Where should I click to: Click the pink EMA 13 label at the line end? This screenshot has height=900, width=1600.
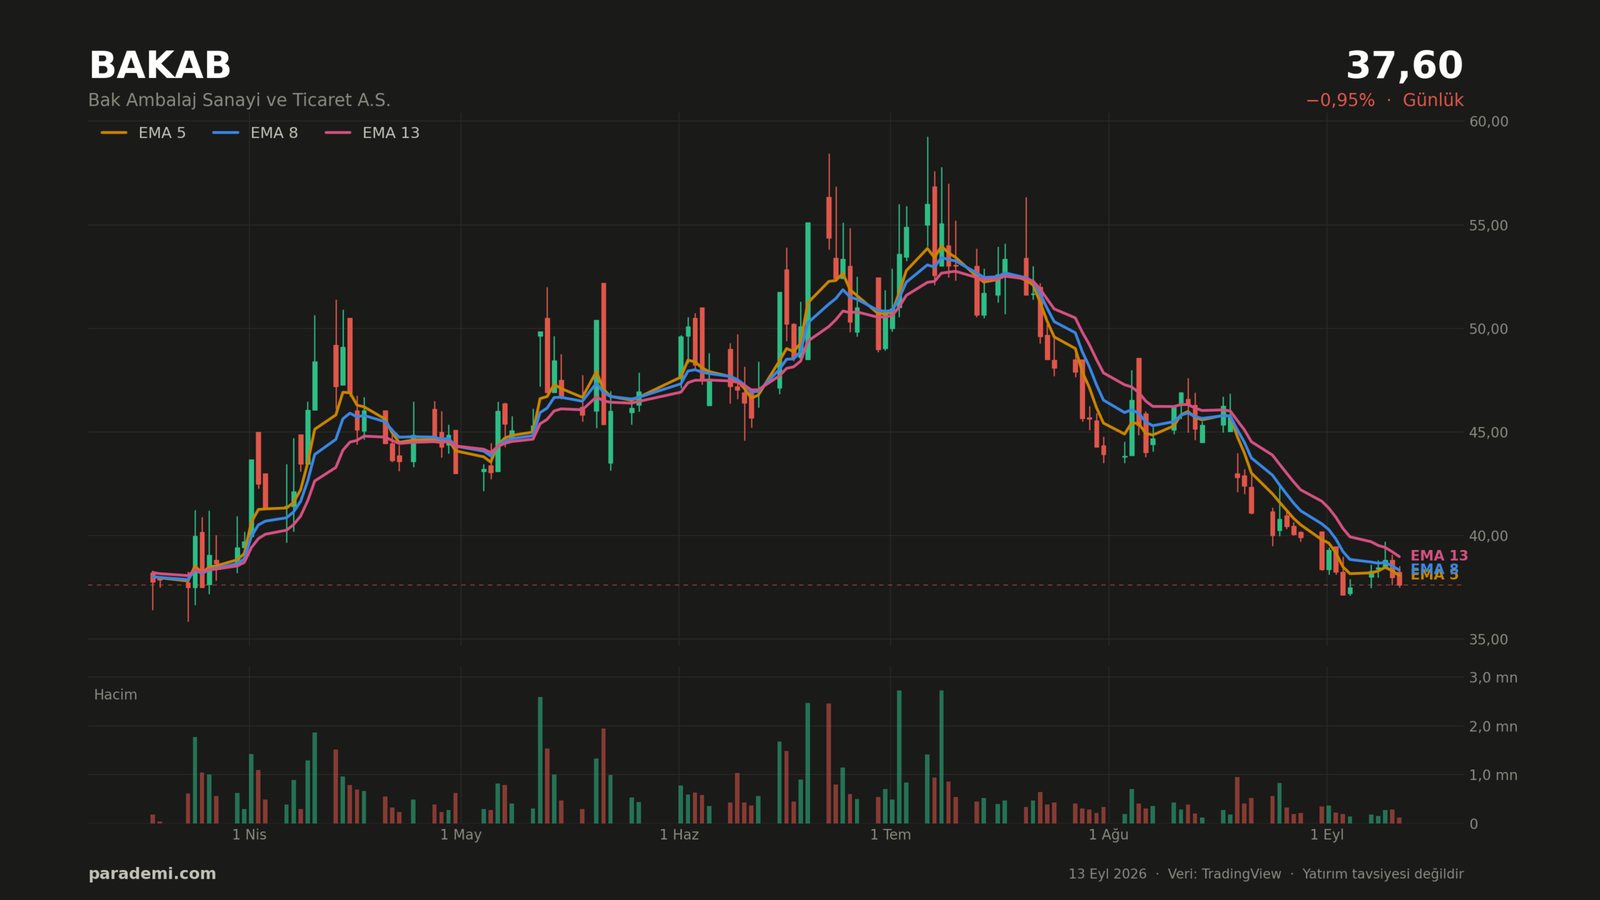[1439, 556]
